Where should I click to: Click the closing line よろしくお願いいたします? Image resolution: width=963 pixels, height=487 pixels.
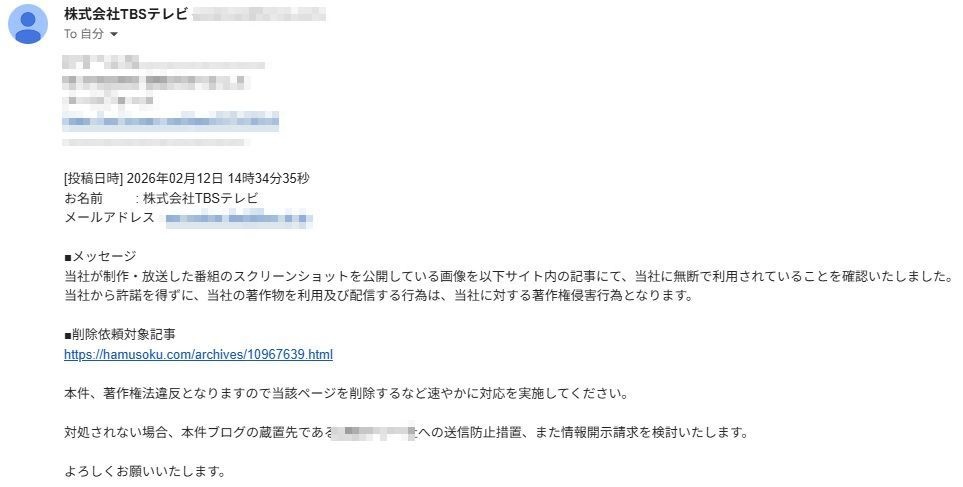pyautogui.click(x=145, y=472)
